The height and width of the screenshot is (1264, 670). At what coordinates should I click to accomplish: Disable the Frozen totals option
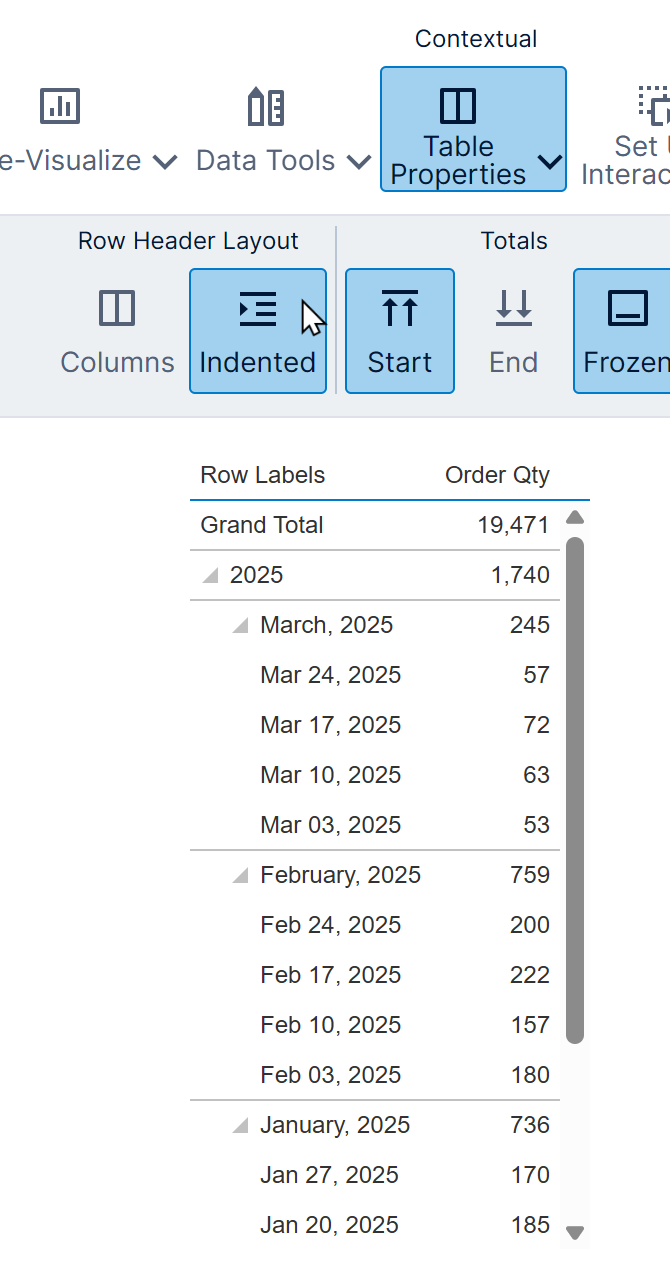[x=628, y=330]
